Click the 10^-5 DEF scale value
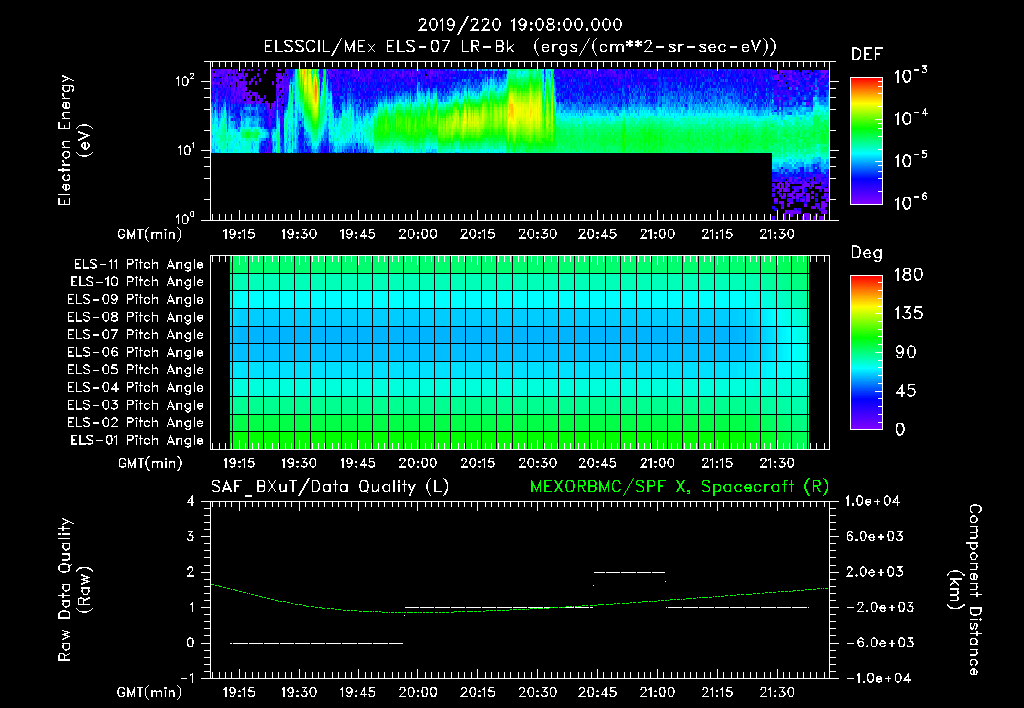This screenshot has height=708, width=1024. point(910,159)
